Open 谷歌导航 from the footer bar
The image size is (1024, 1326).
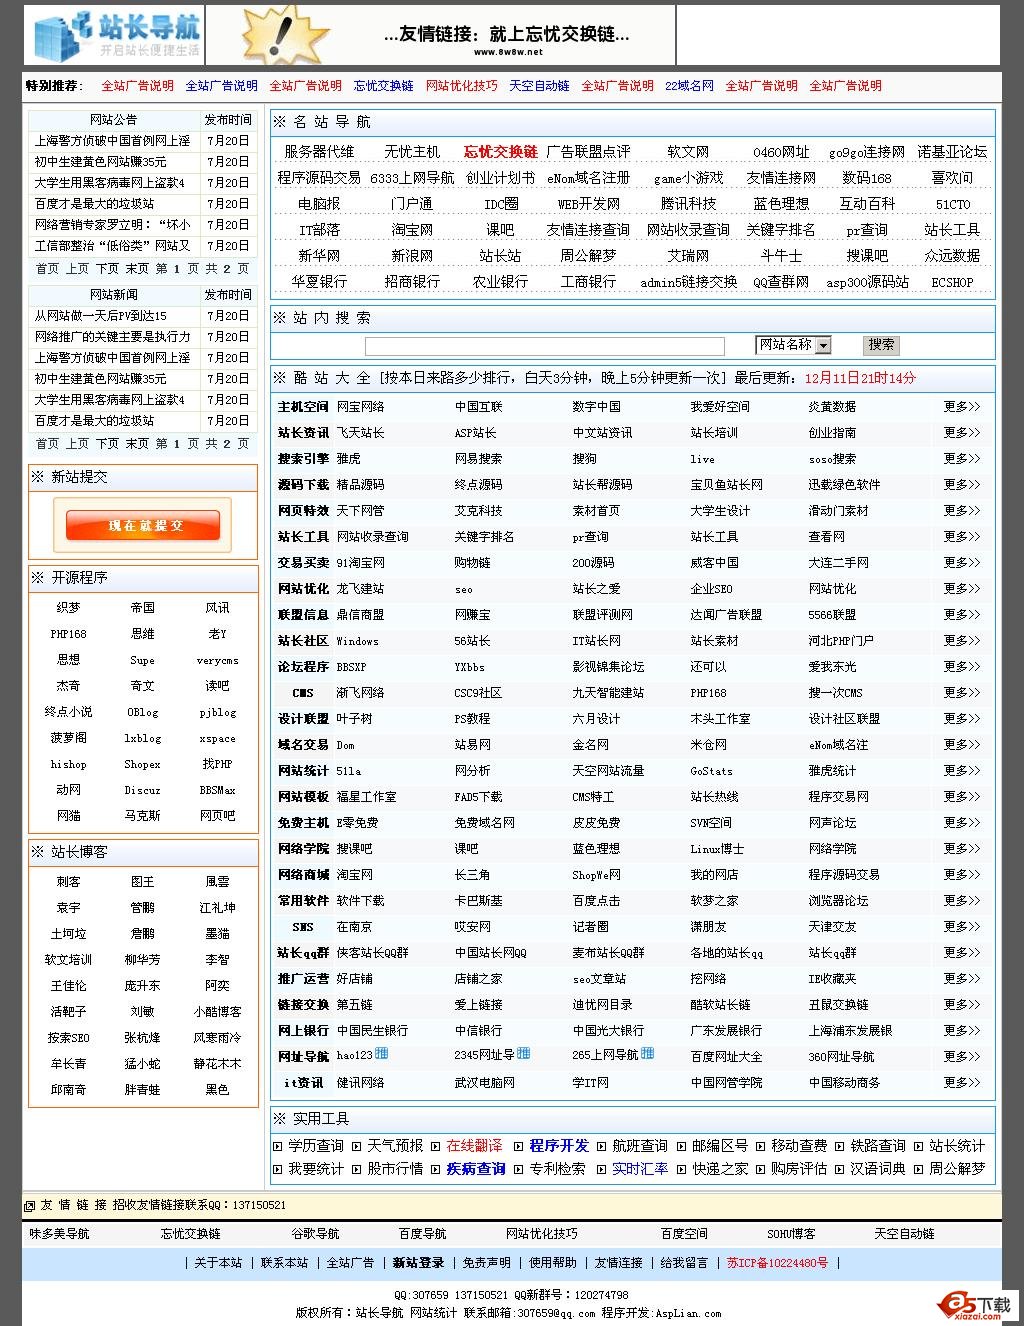[x=316, y=1233]
